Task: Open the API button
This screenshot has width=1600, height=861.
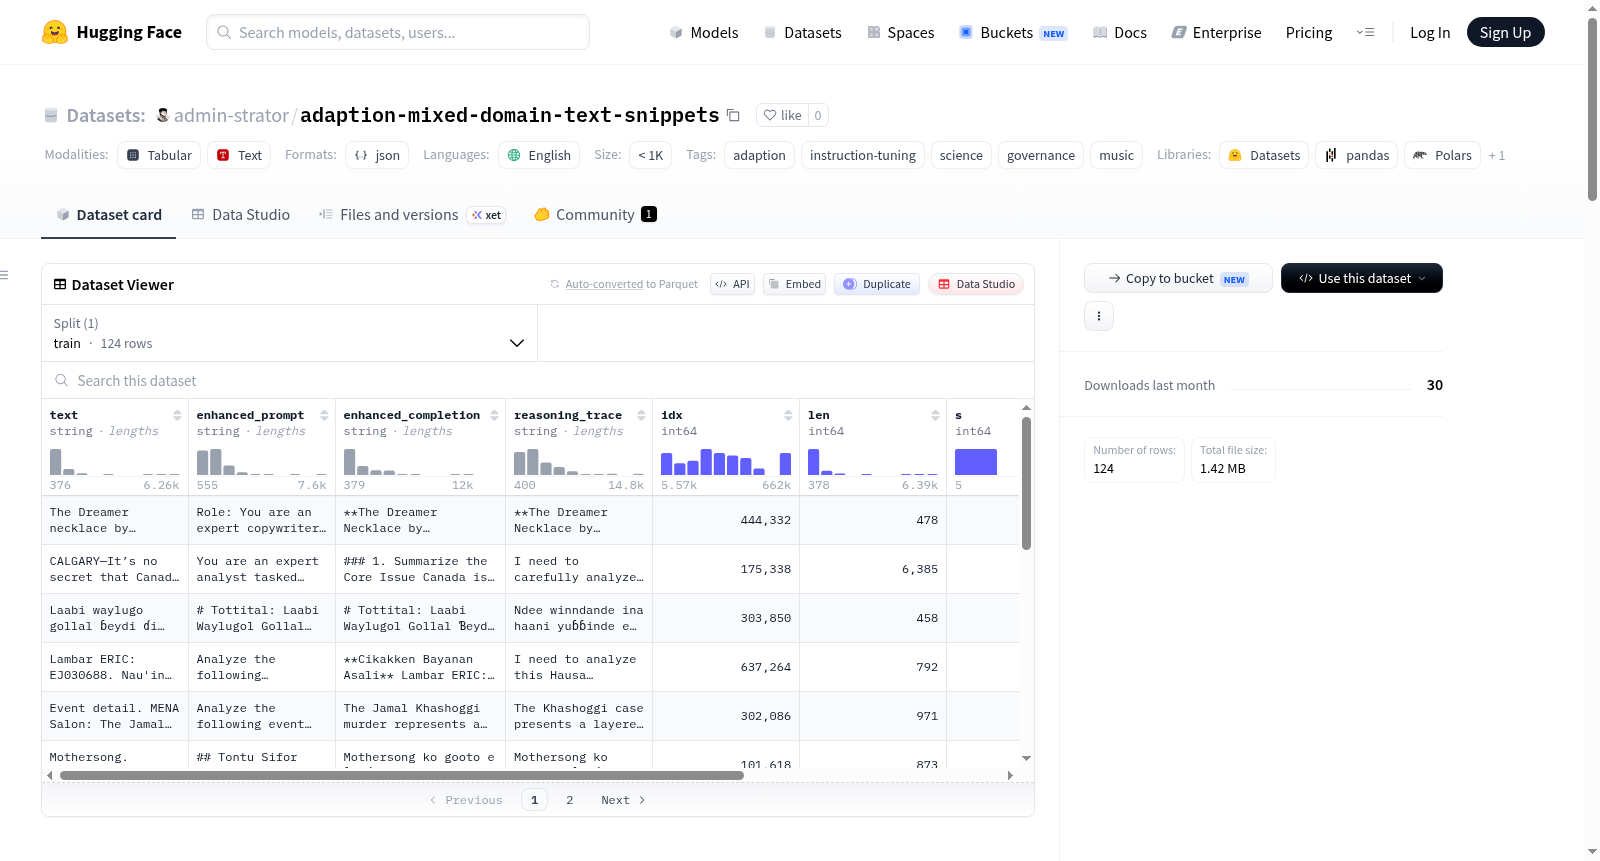Action: point(732,284)
